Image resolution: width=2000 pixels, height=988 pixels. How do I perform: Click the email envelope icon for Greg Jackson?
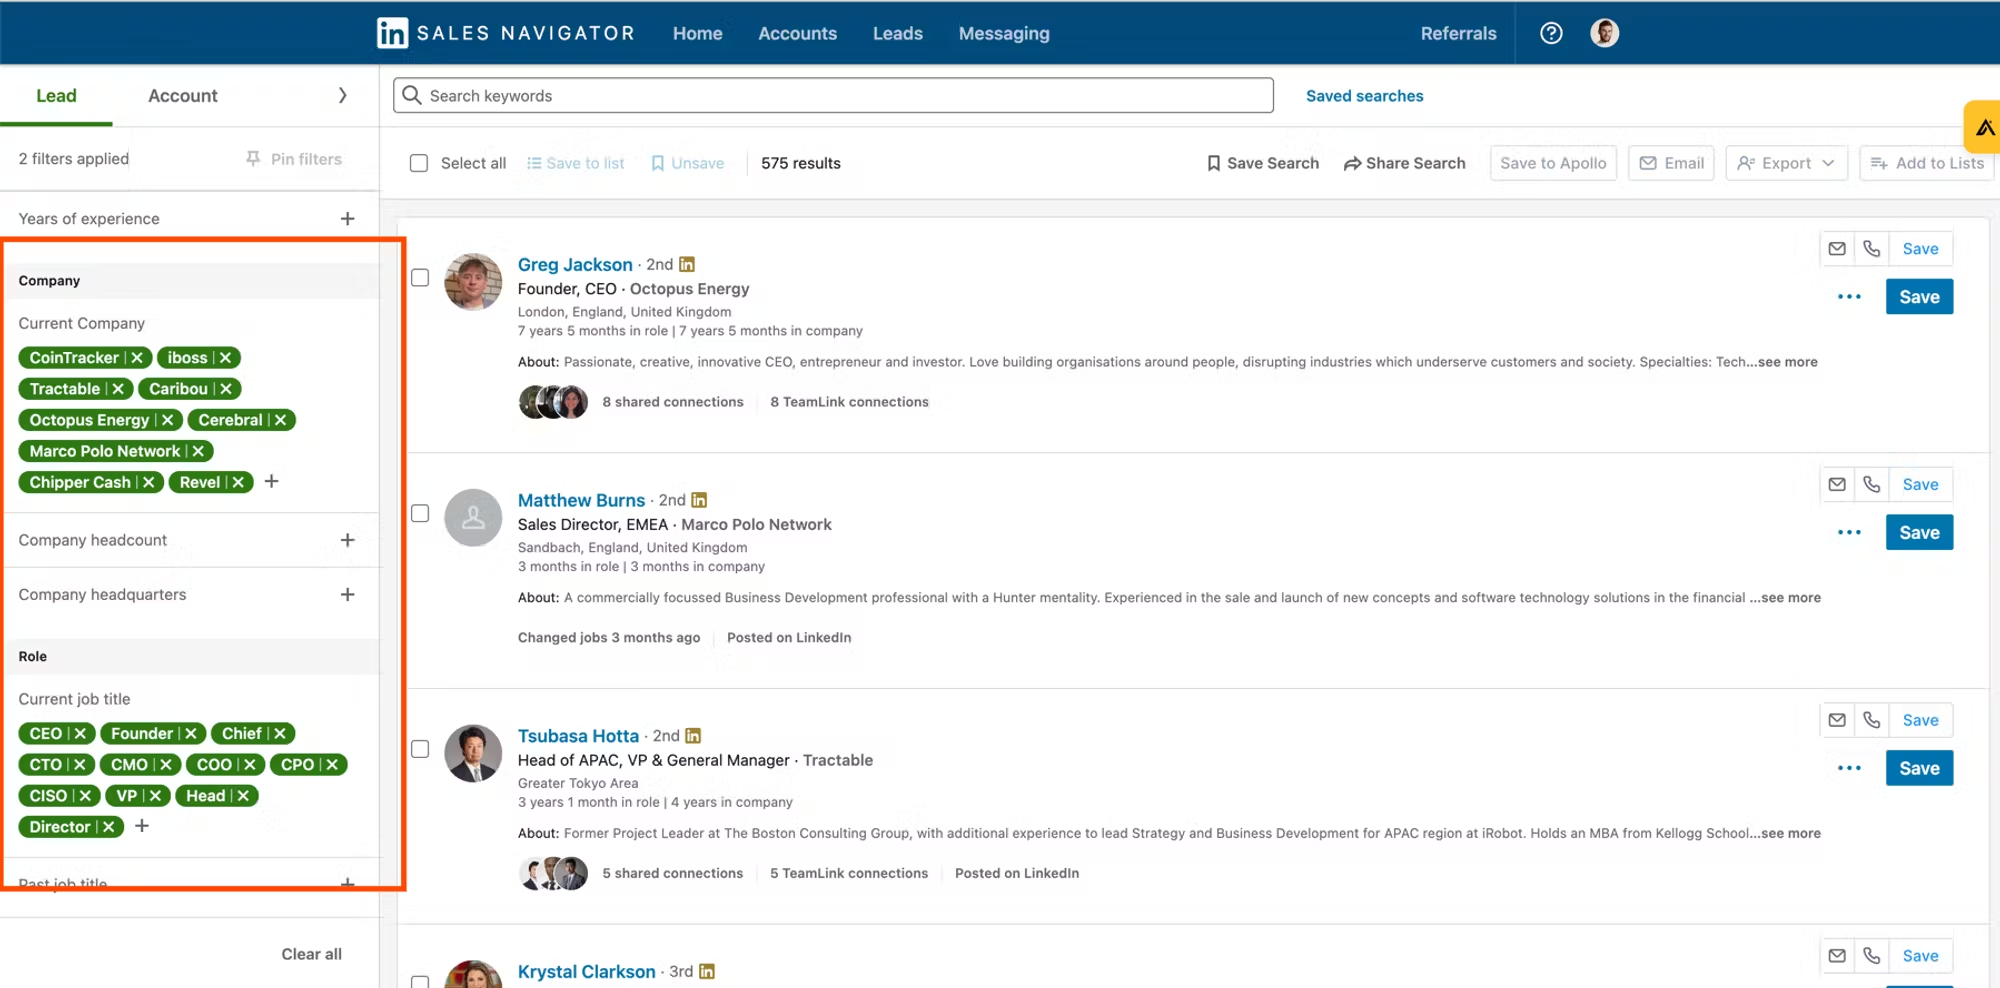pyautogui.click(x=1836, y=248)
